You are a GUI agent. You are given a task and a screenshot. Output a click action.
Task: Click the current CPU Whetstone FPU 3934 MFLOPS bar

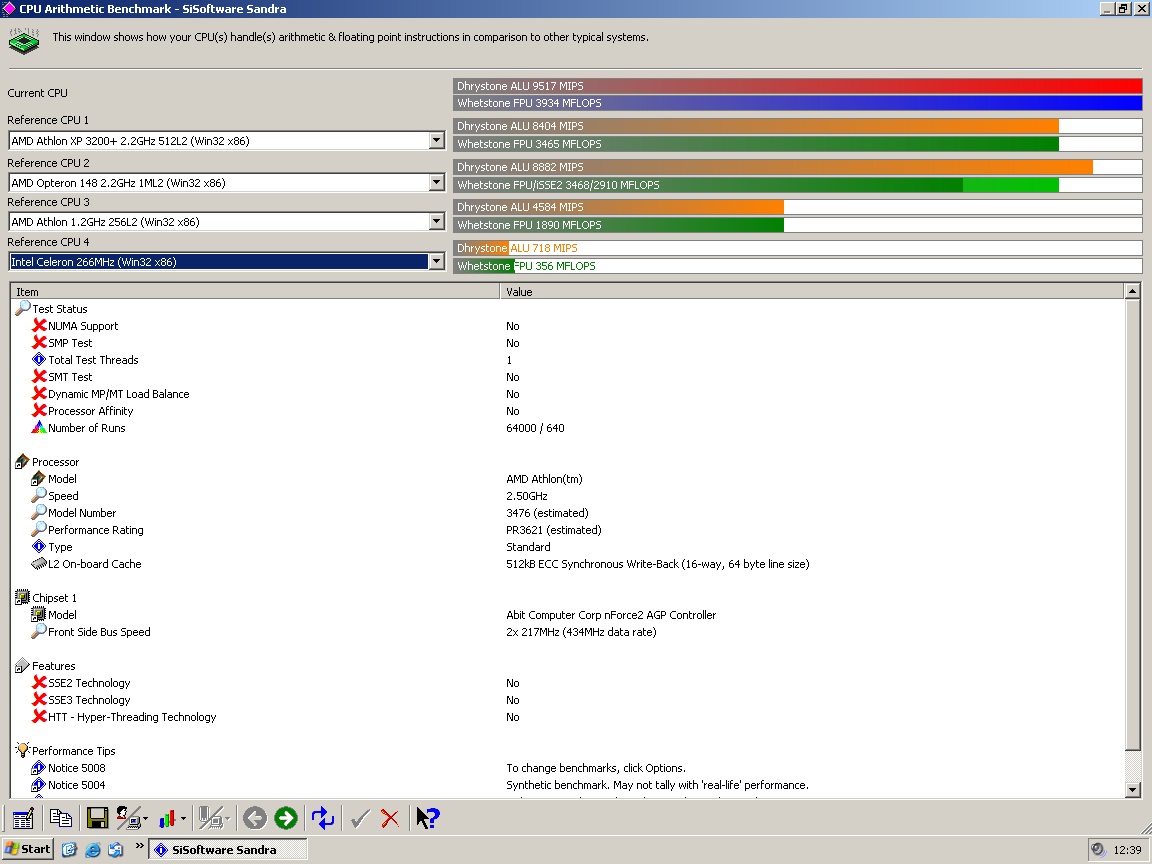click(798, 103)
